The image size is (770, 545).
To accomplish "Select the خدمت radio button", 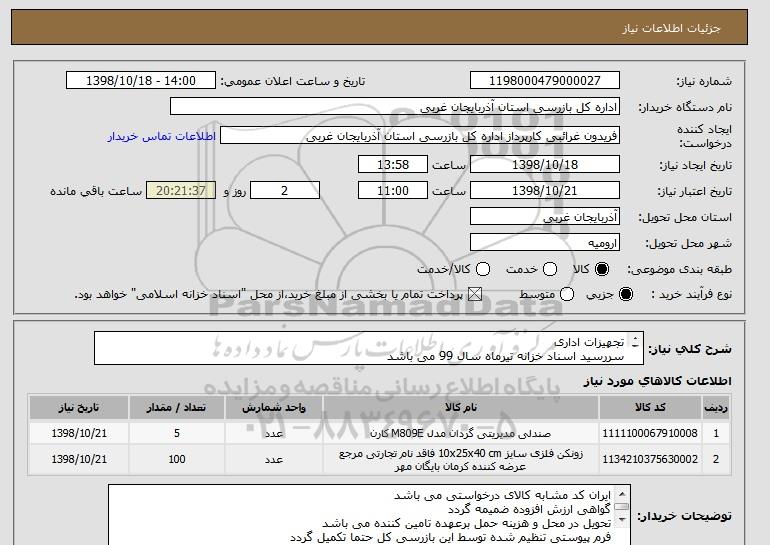I will pyautogui.click(x=550, y=269).
